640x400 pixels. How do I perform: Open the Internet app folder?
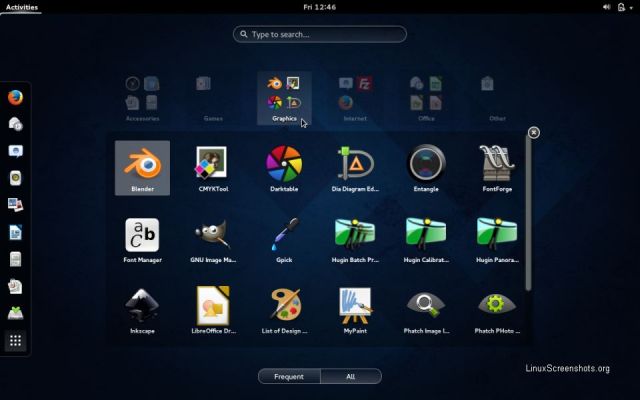(x=355, y=98)
